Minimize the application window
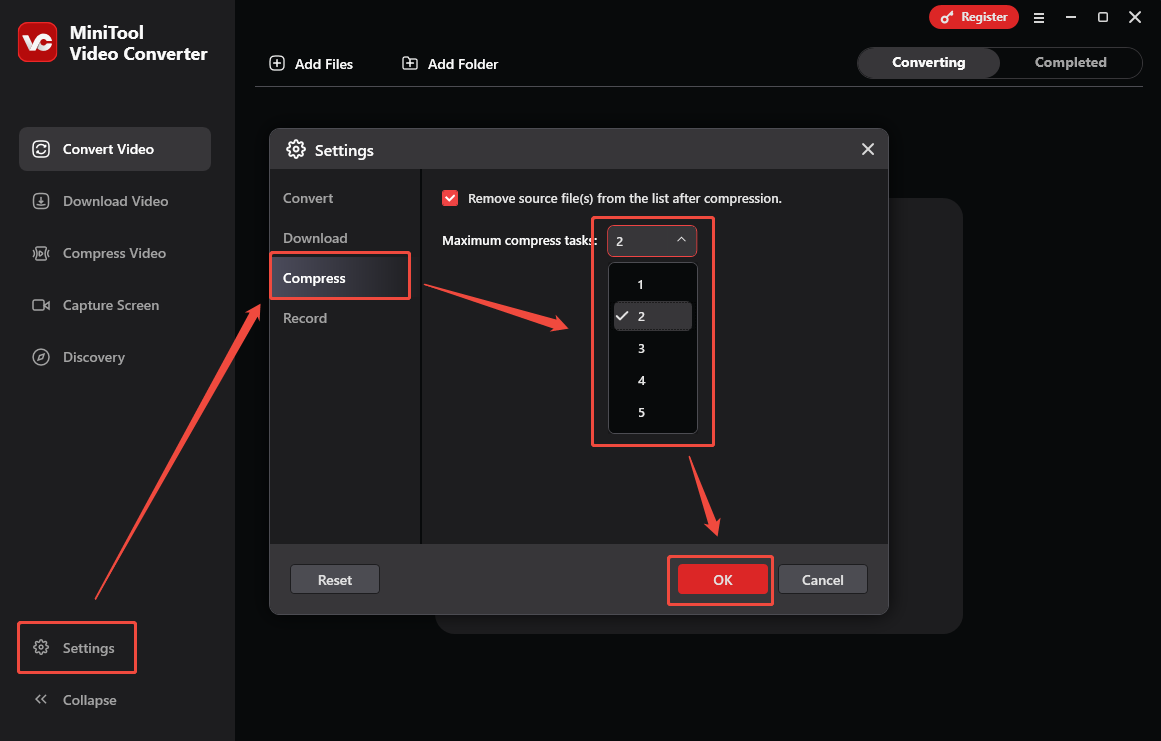 click(x=1071, y=17)
